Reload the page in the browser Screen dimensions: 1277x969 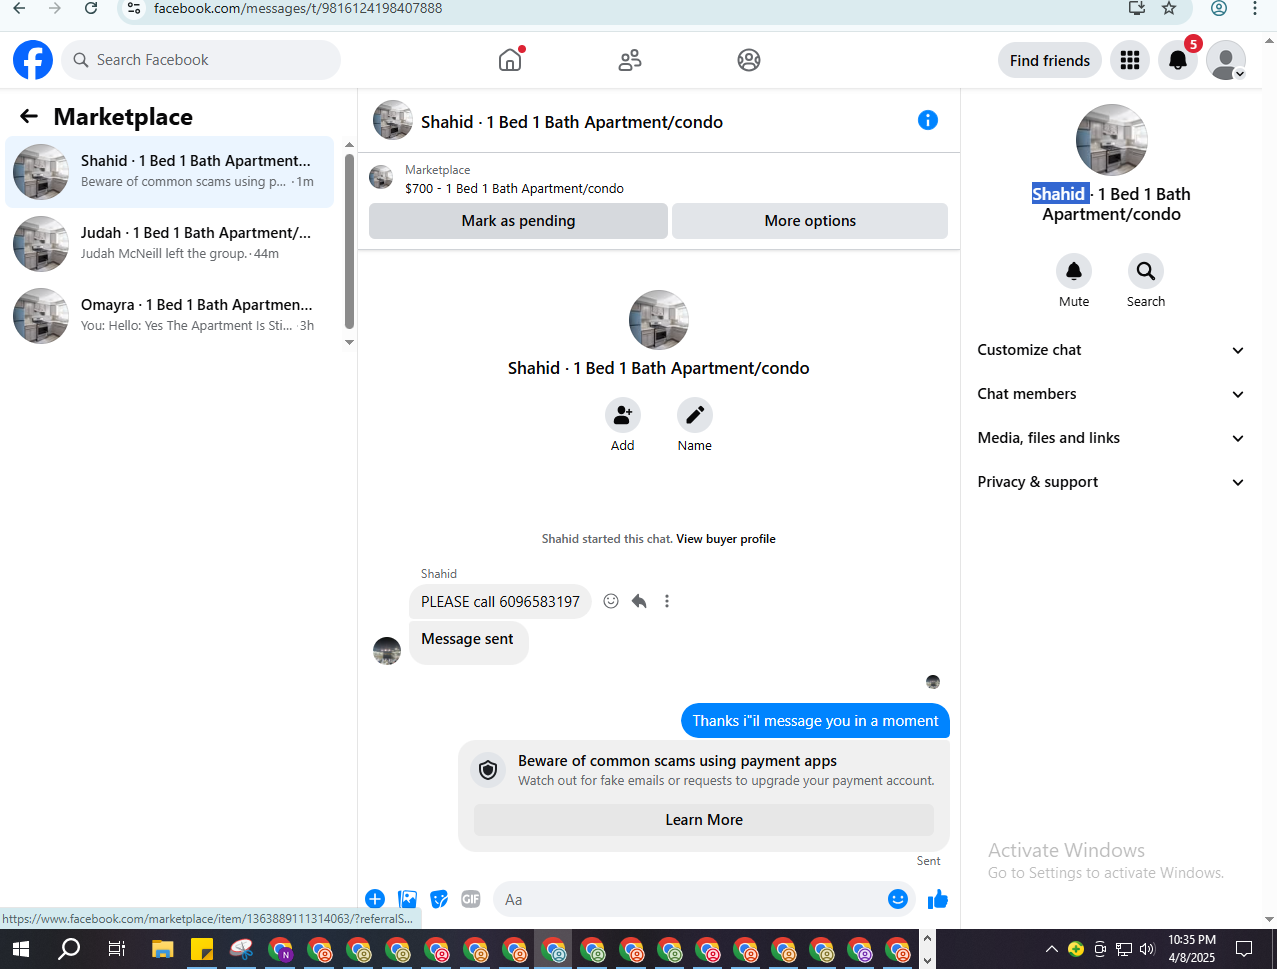[91, 8]
